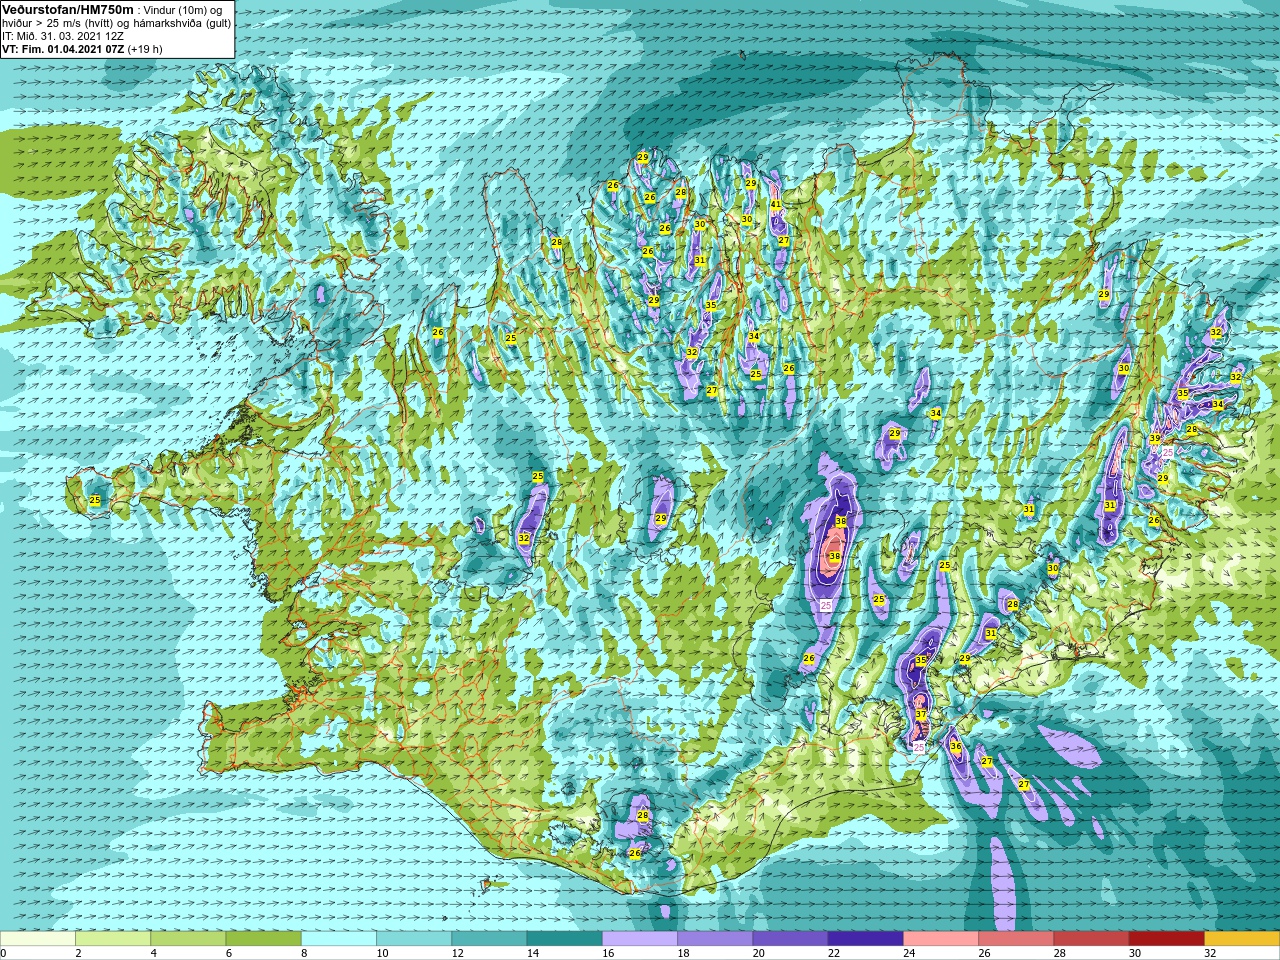Click the "VT: Fim. 01.04.2021 07Z" valid time

pos(62,49)
